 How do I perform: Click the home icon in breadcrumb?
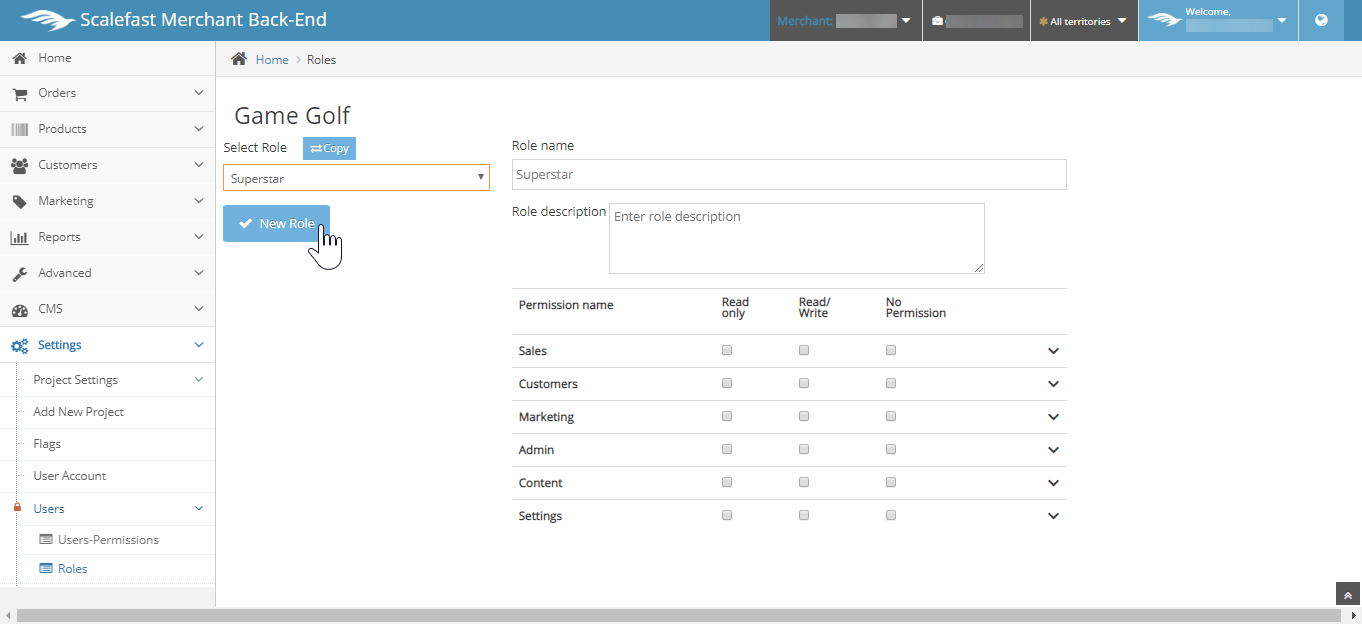point(239,59)
